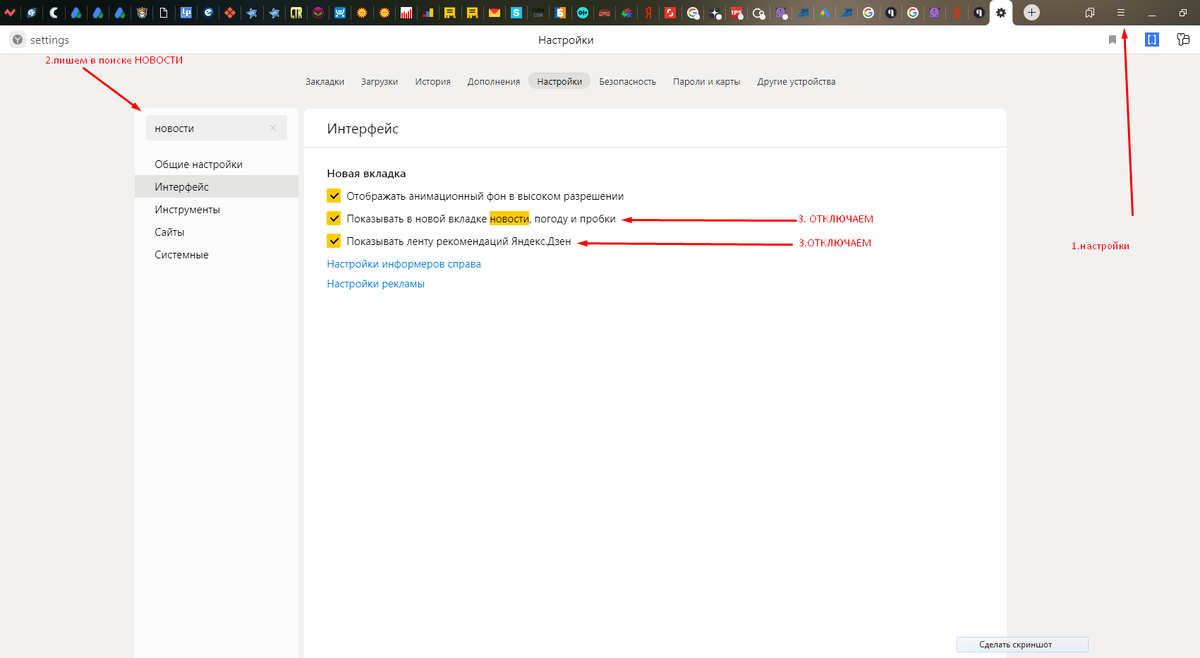Click the settings address bar text
The height and width of the screenshot is (658, 1200).
50,40
